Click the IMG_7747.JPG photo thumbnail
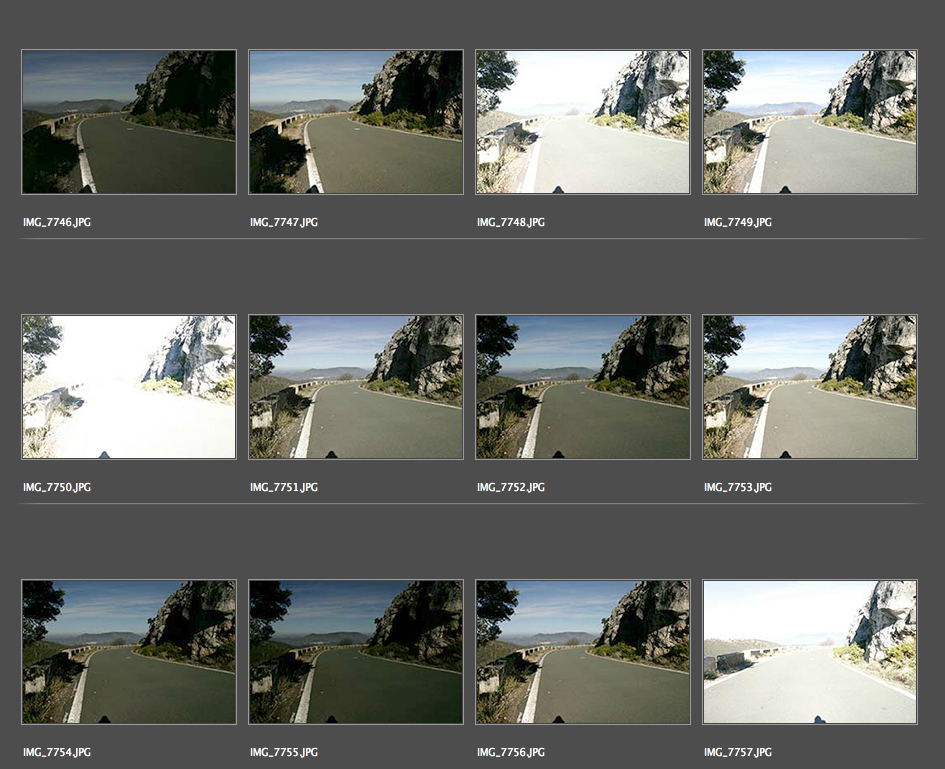This screenshot has width=945, height=769. click(356, 122)
